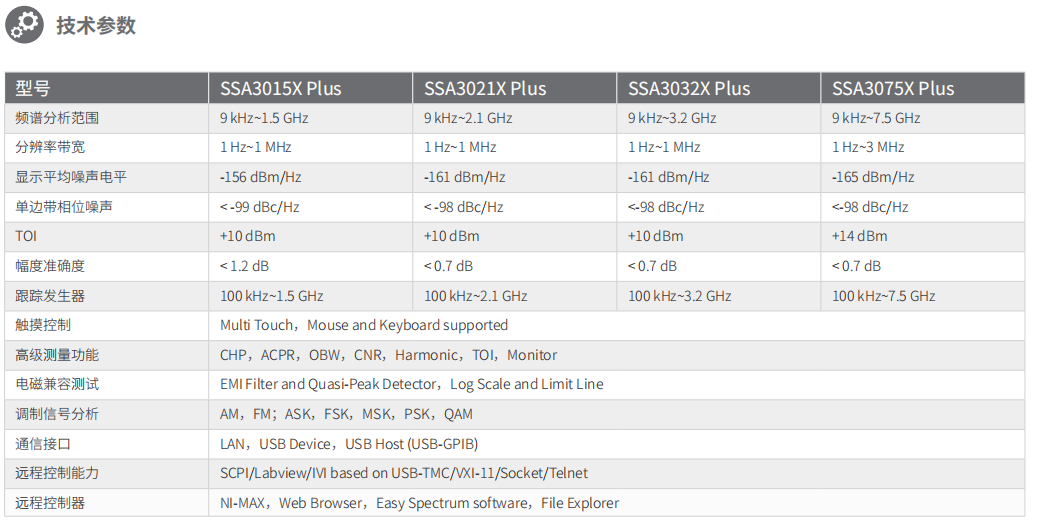Image resolution: width=1039 pixels, height=524 pixels.
Task: Click the SSA3032X Plus column header
Action: click(x=689, y=88)
